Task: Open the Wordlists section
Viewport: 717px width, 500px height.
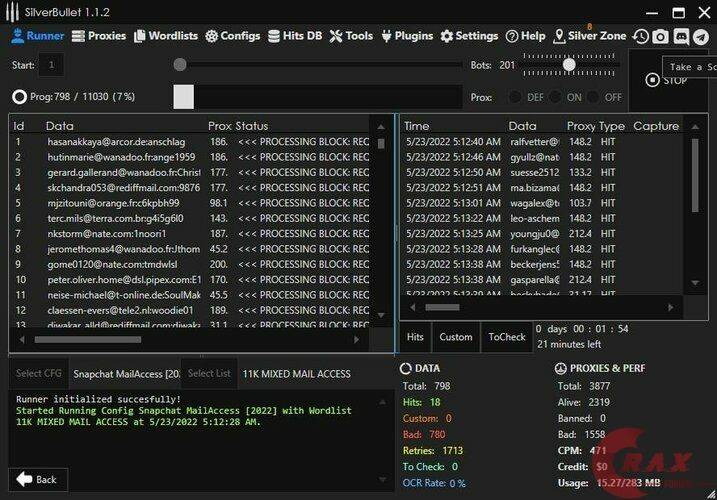Action: click(166, 36)
